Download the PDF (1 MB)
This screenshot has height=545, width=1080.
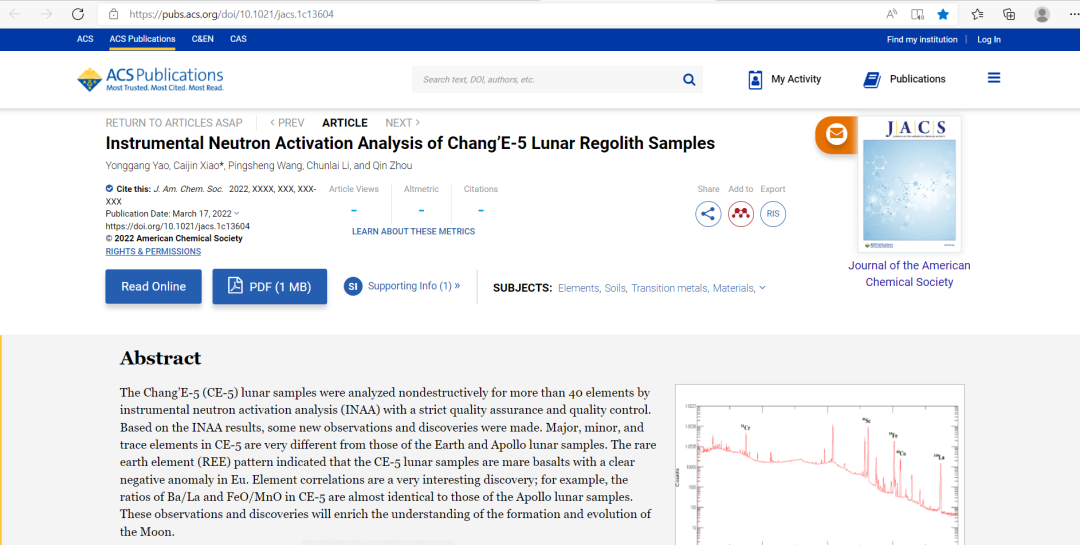tap(269, 287)
